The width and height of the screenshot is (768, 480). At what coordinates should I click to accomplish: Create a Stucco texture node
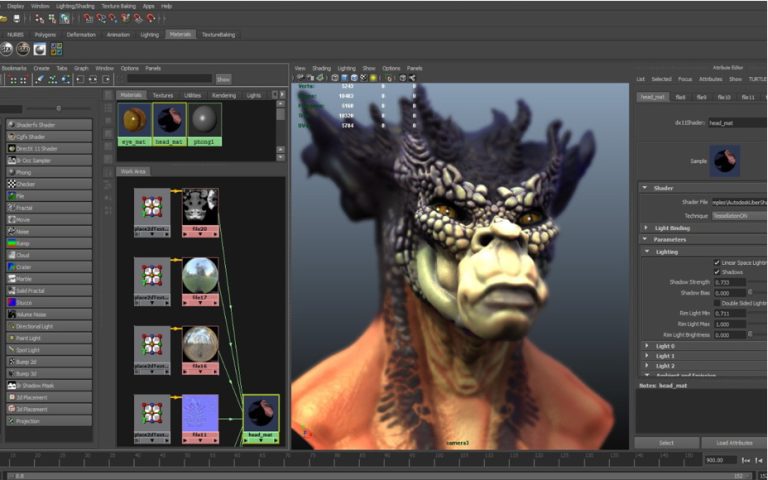(49, 302)
